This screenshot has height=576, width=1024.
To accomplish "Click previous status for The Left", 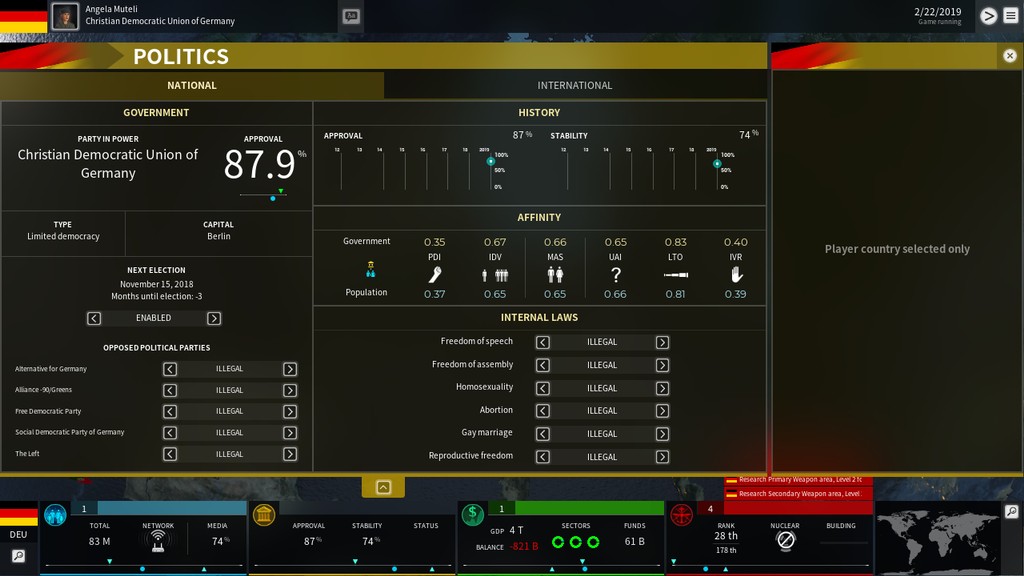I will tap(170, 454).
